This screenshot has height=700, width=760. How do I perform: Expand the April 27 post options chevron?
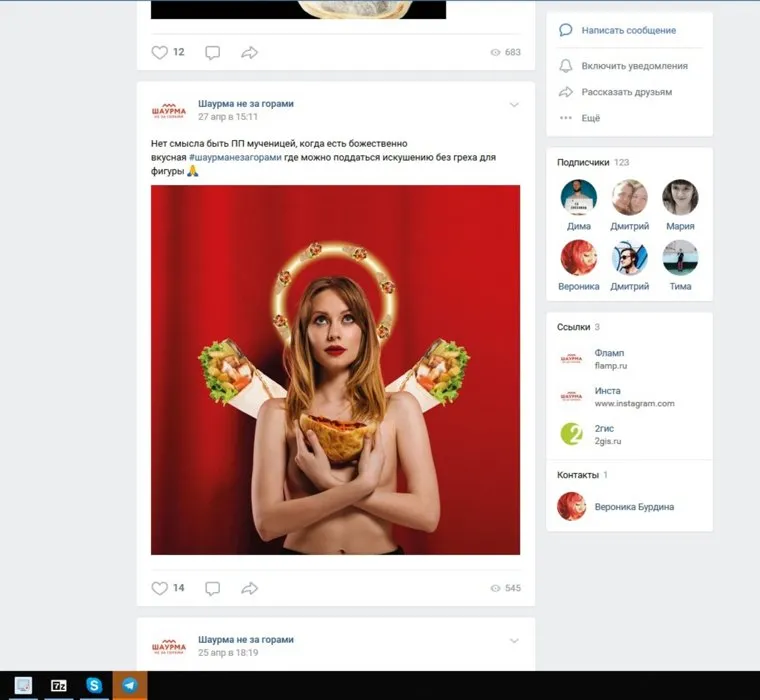(514, 105)
